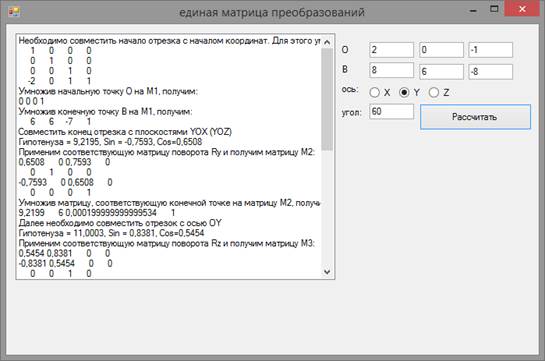
Task: Select the X axis radio button
Action: tap(374, 92)
